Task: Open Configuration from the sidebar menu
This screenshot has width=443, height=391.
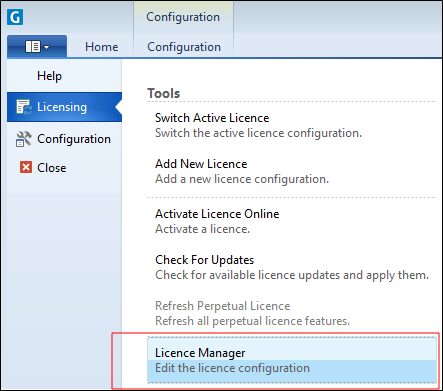Action: [64, 139]
